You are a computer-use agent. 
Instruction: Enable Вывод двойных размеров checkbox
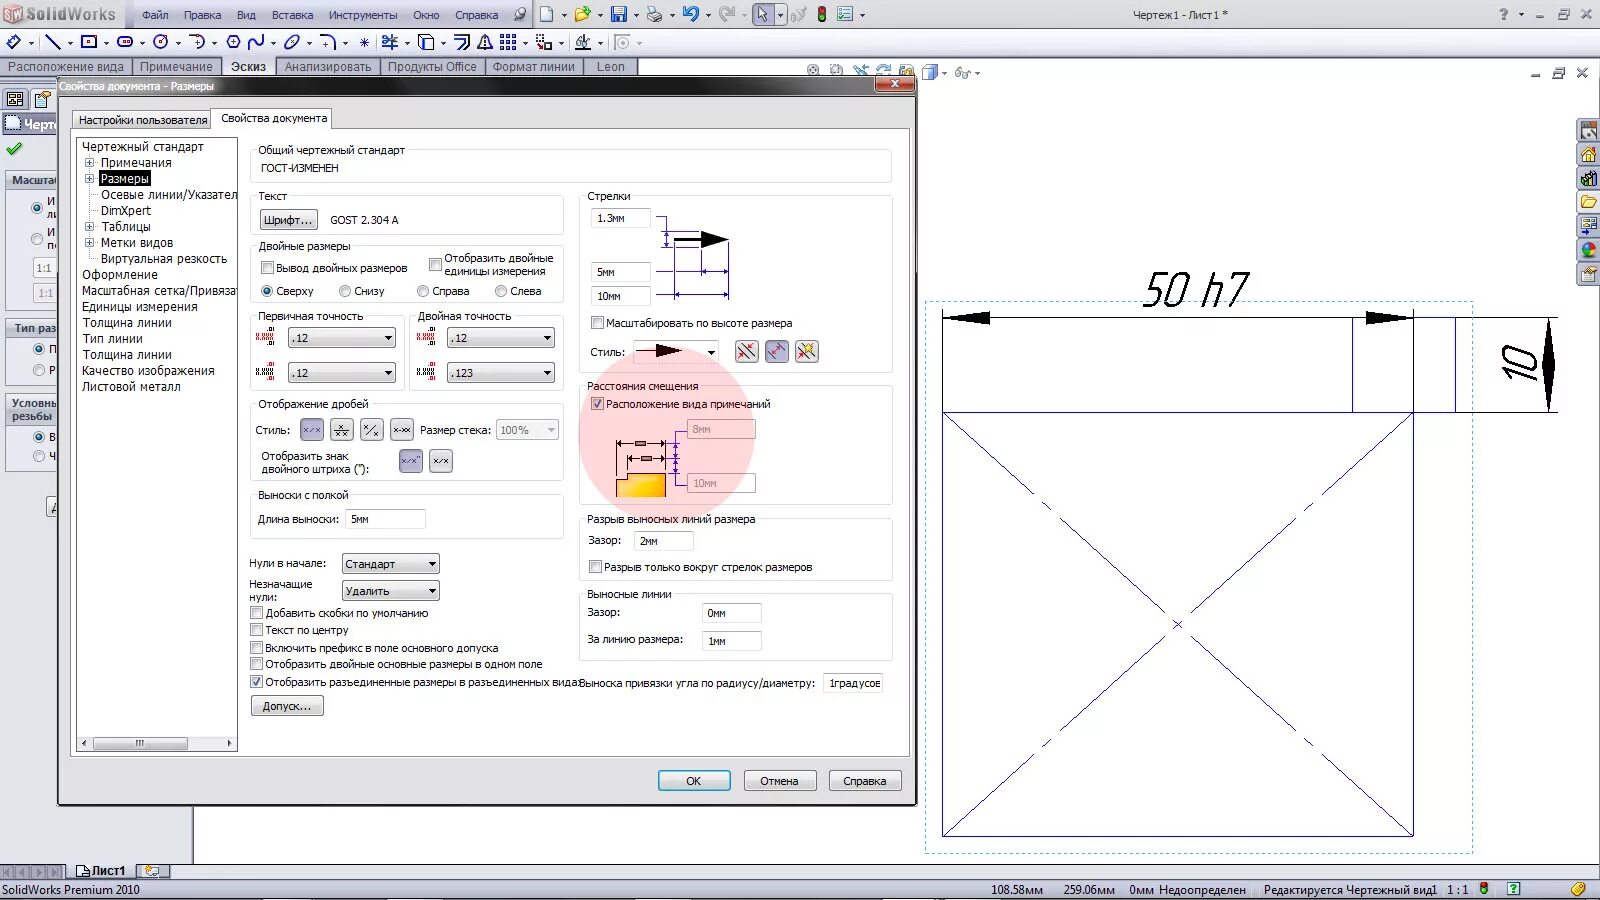pyautogui.click(x=267, y=268)
